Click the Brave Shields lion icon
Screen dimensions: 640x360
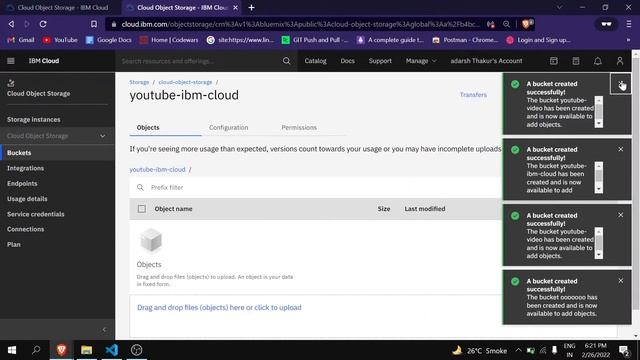(x=527, y=24)
